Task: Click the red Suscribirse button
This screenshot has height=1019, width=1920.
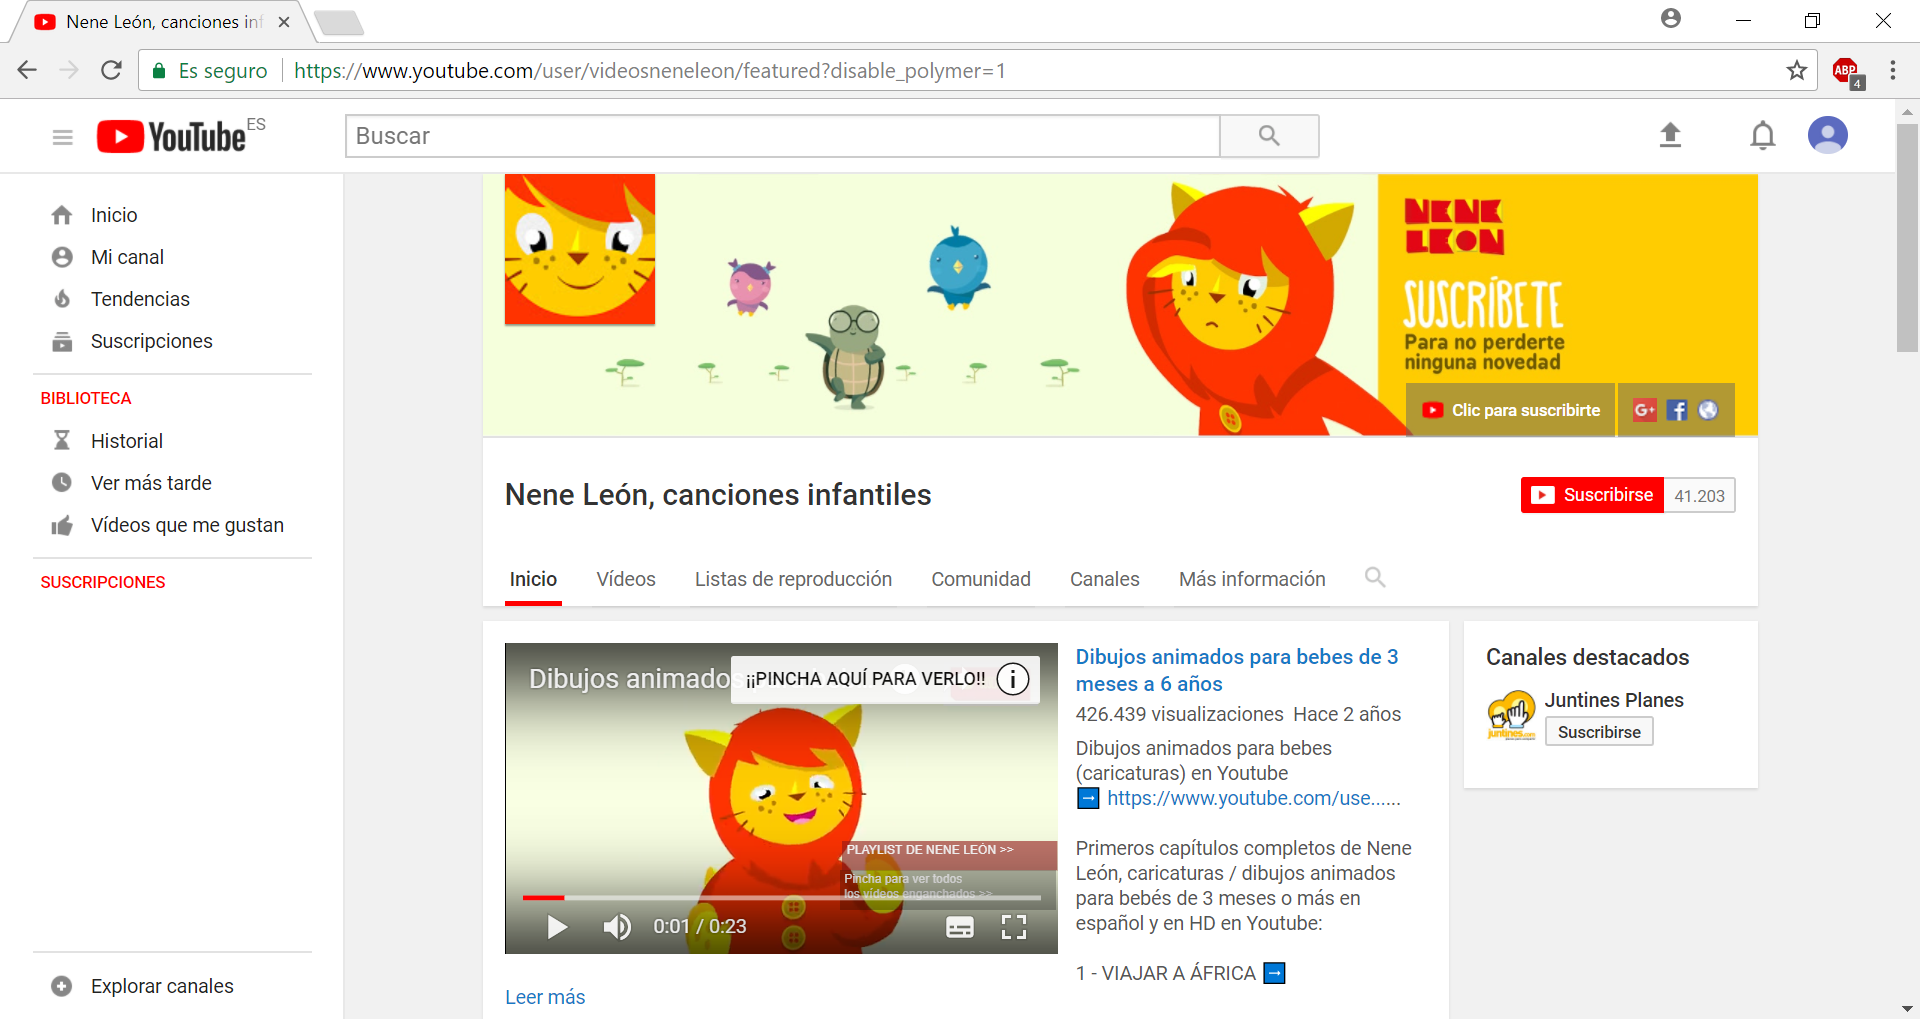Action: click(1592, 495)
